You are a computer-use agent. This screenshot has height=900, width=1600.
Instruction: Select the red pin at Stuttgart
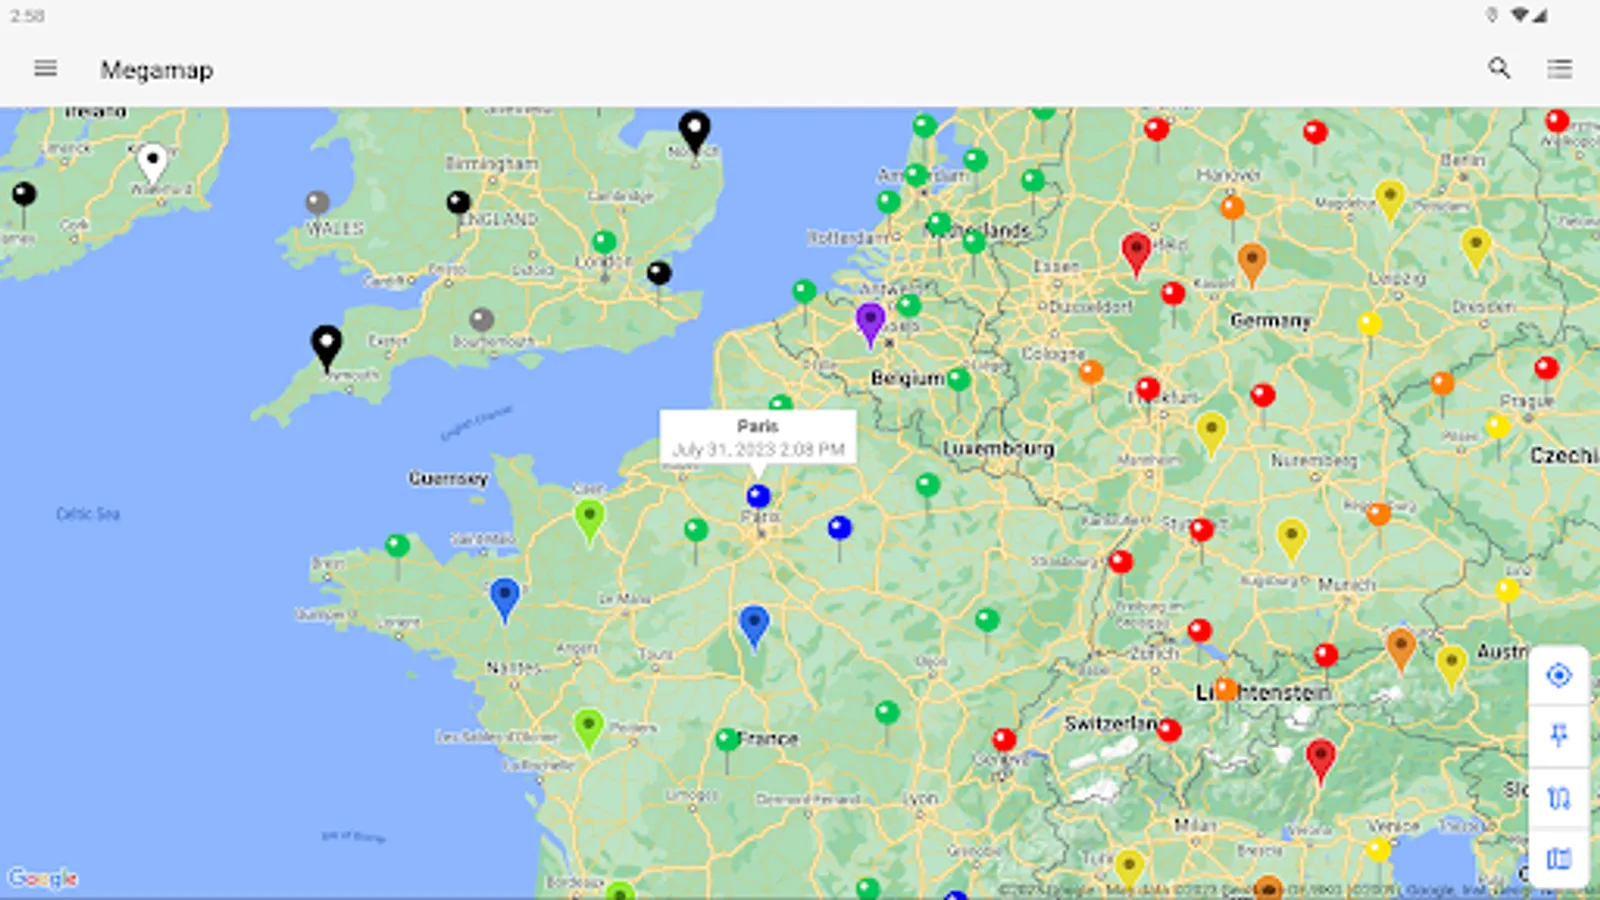(x=1202, y=530)
